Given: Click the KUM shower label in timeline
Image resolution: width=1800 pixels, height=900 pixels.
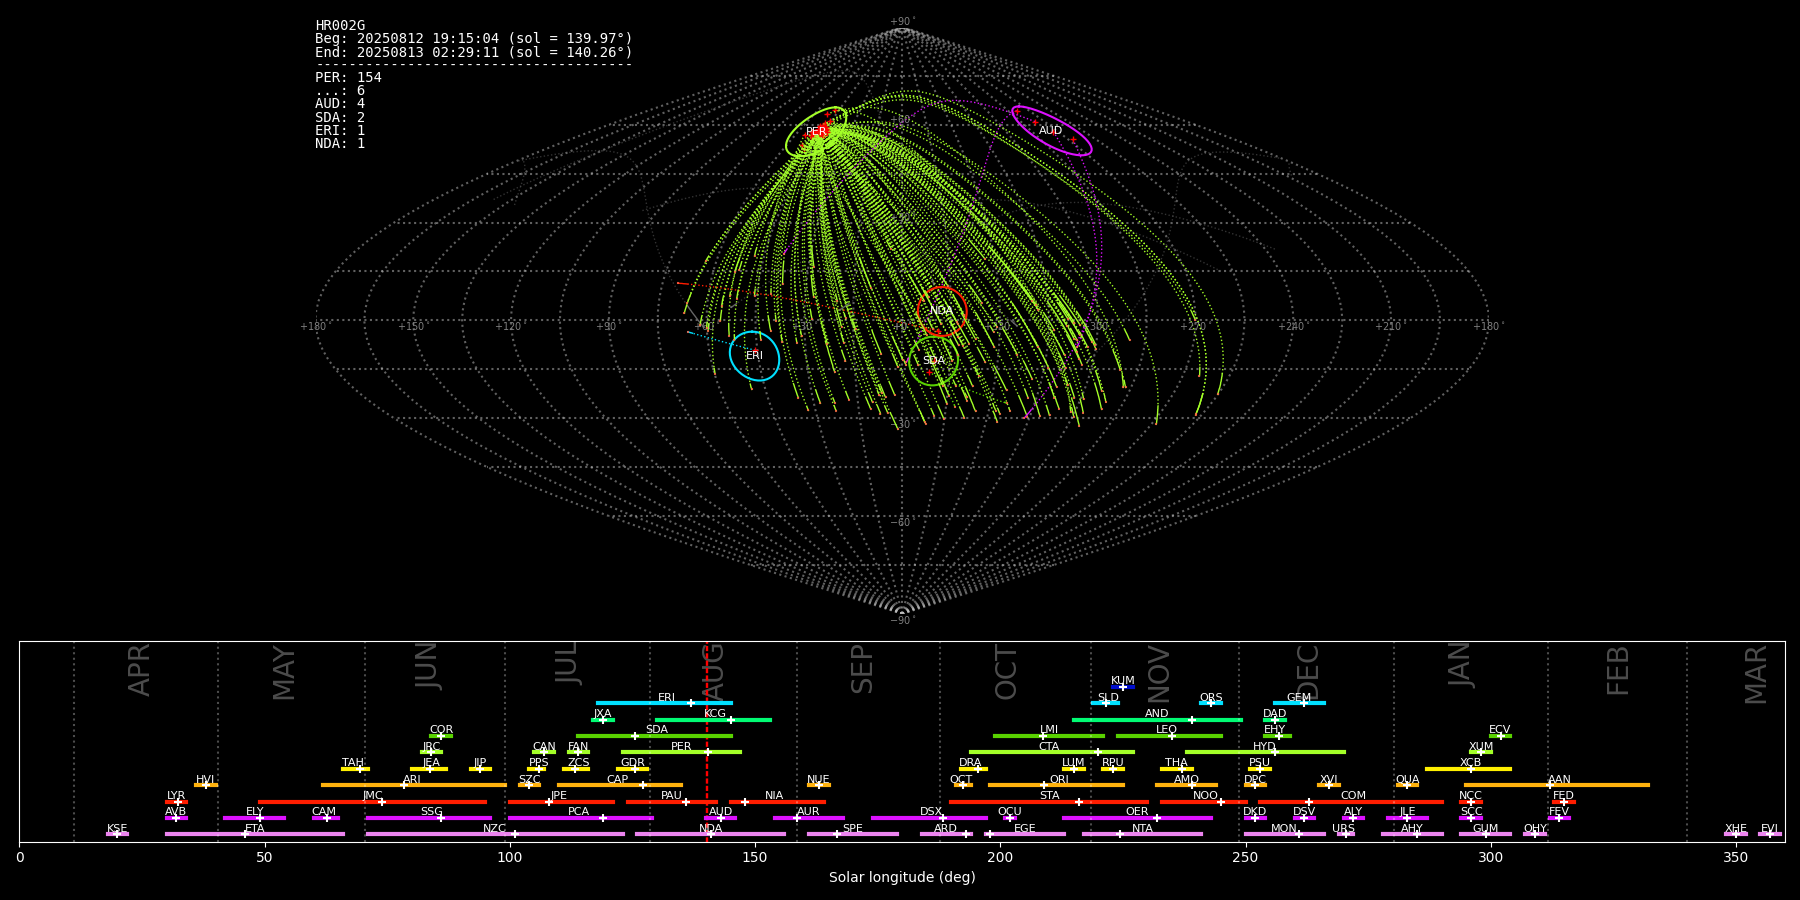Looking at the screenshot, I should point(1123,681).
